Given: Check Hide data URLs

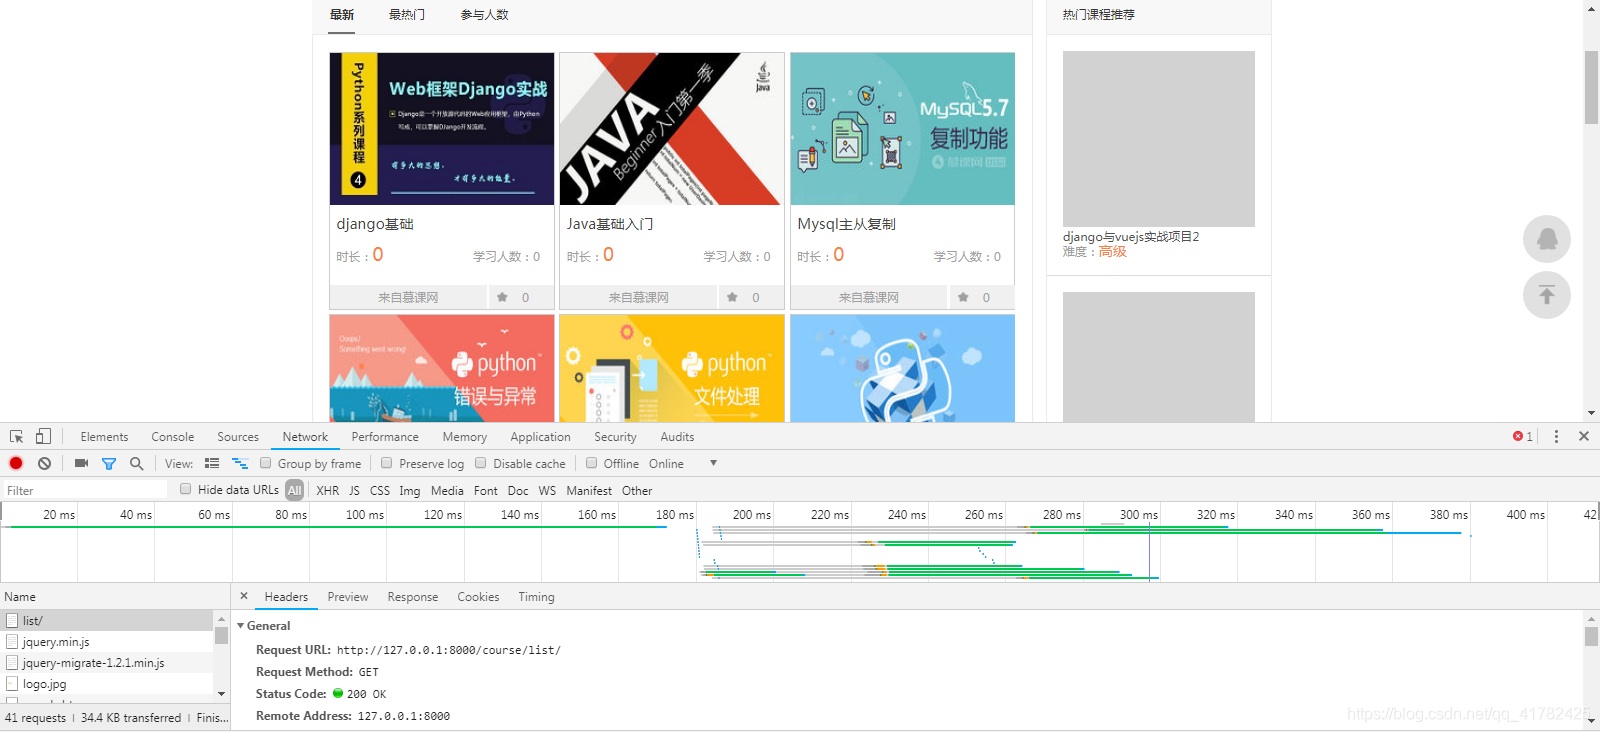Looking at the screenshot, I should point(186,489).
